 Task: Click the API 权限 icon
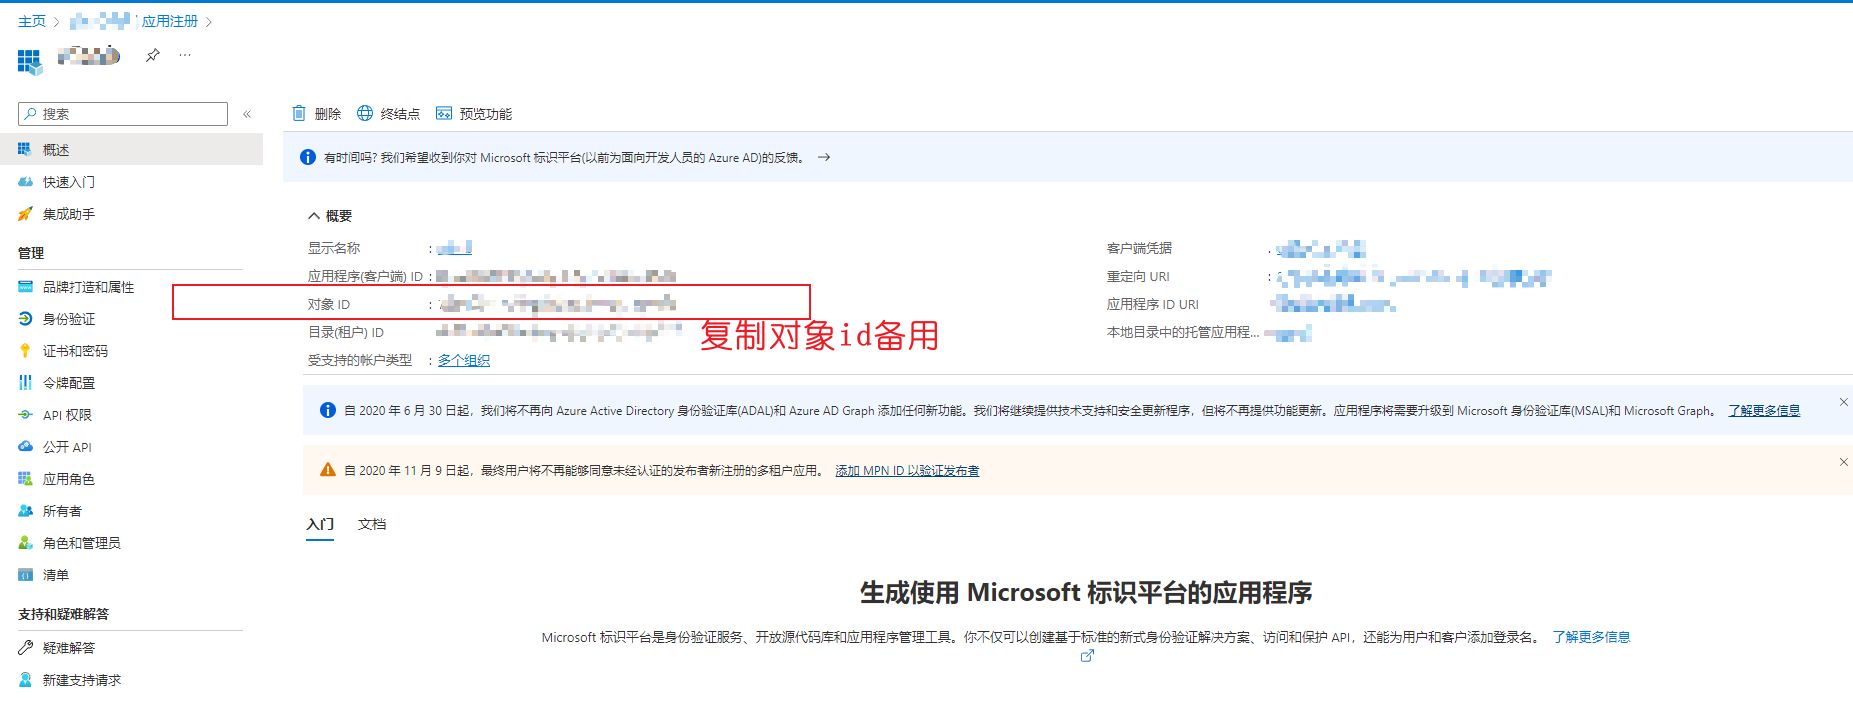[25, 415]
